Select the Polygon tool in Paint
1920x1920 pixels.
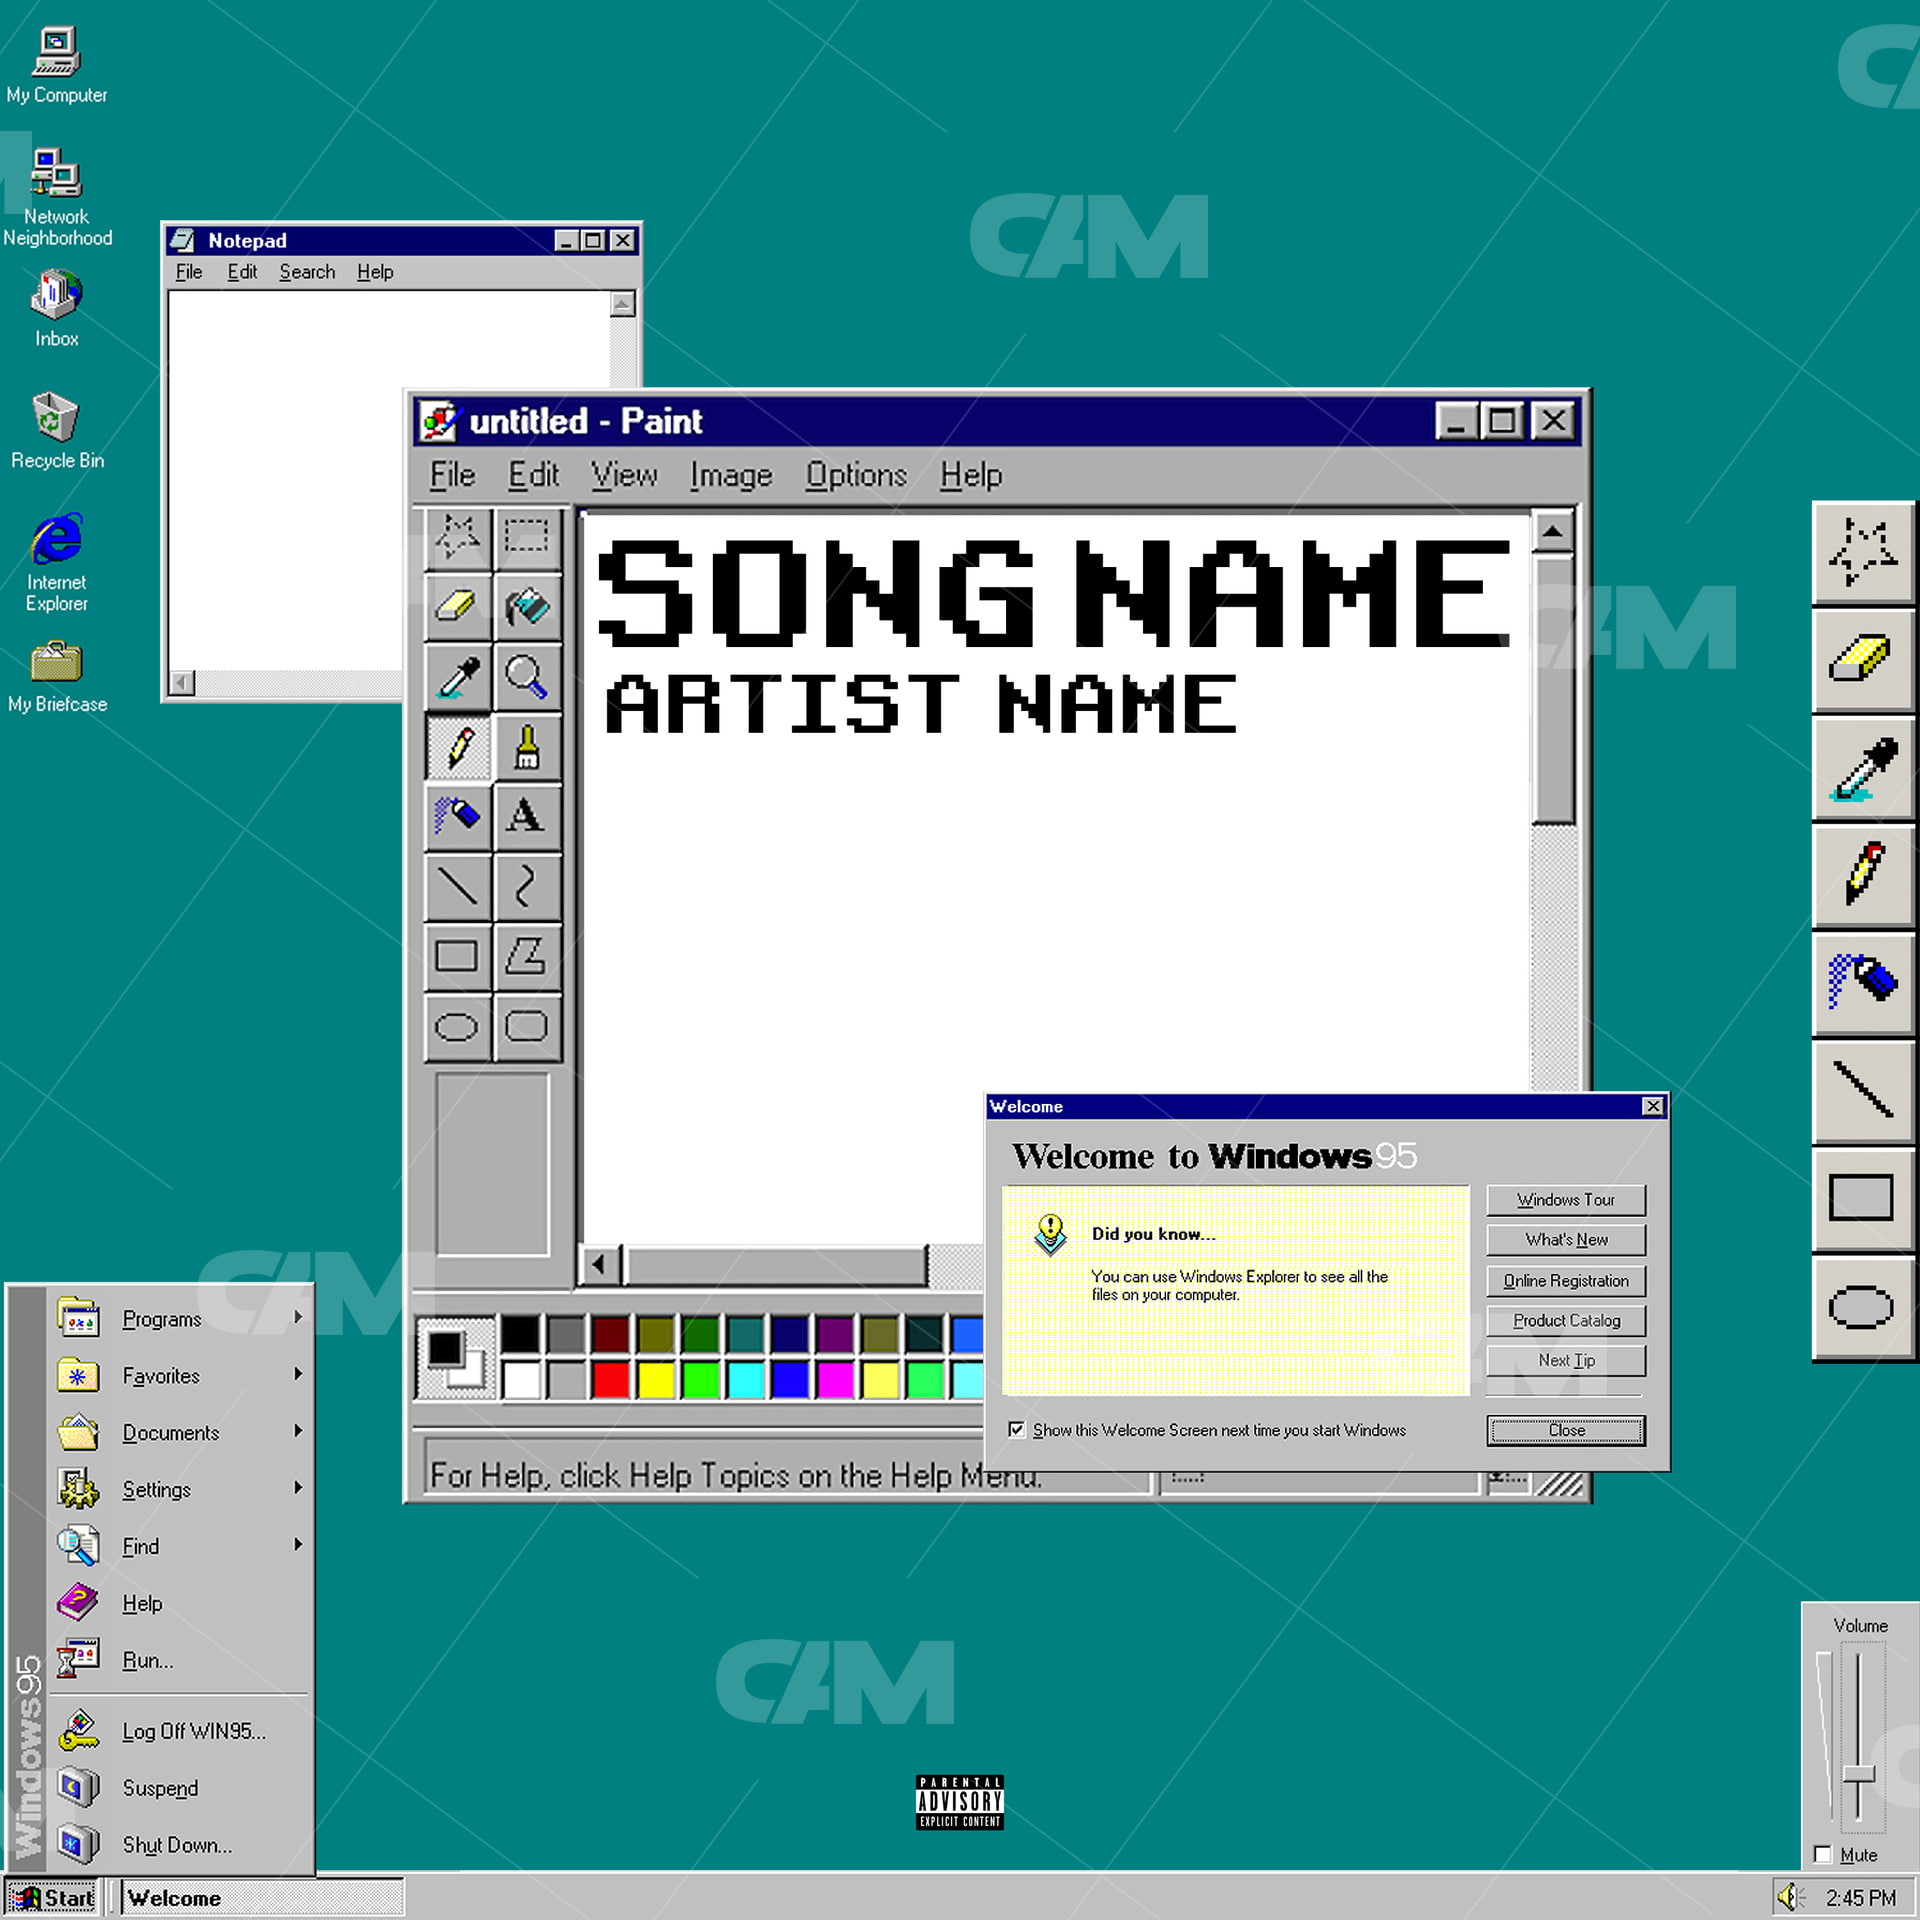click(526, 956)
